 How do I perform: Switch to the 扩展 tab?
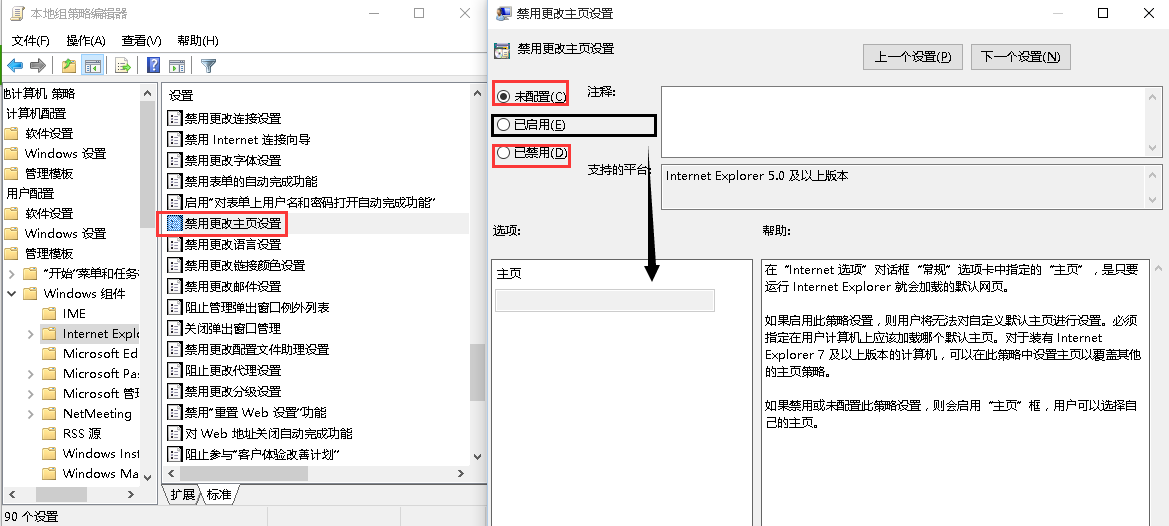[x=181, y=494]
